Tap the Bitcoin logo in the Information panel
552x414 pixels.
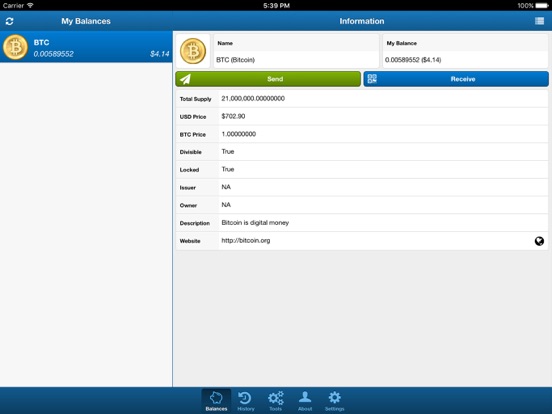pyautogui.click(x=193, y=51)
